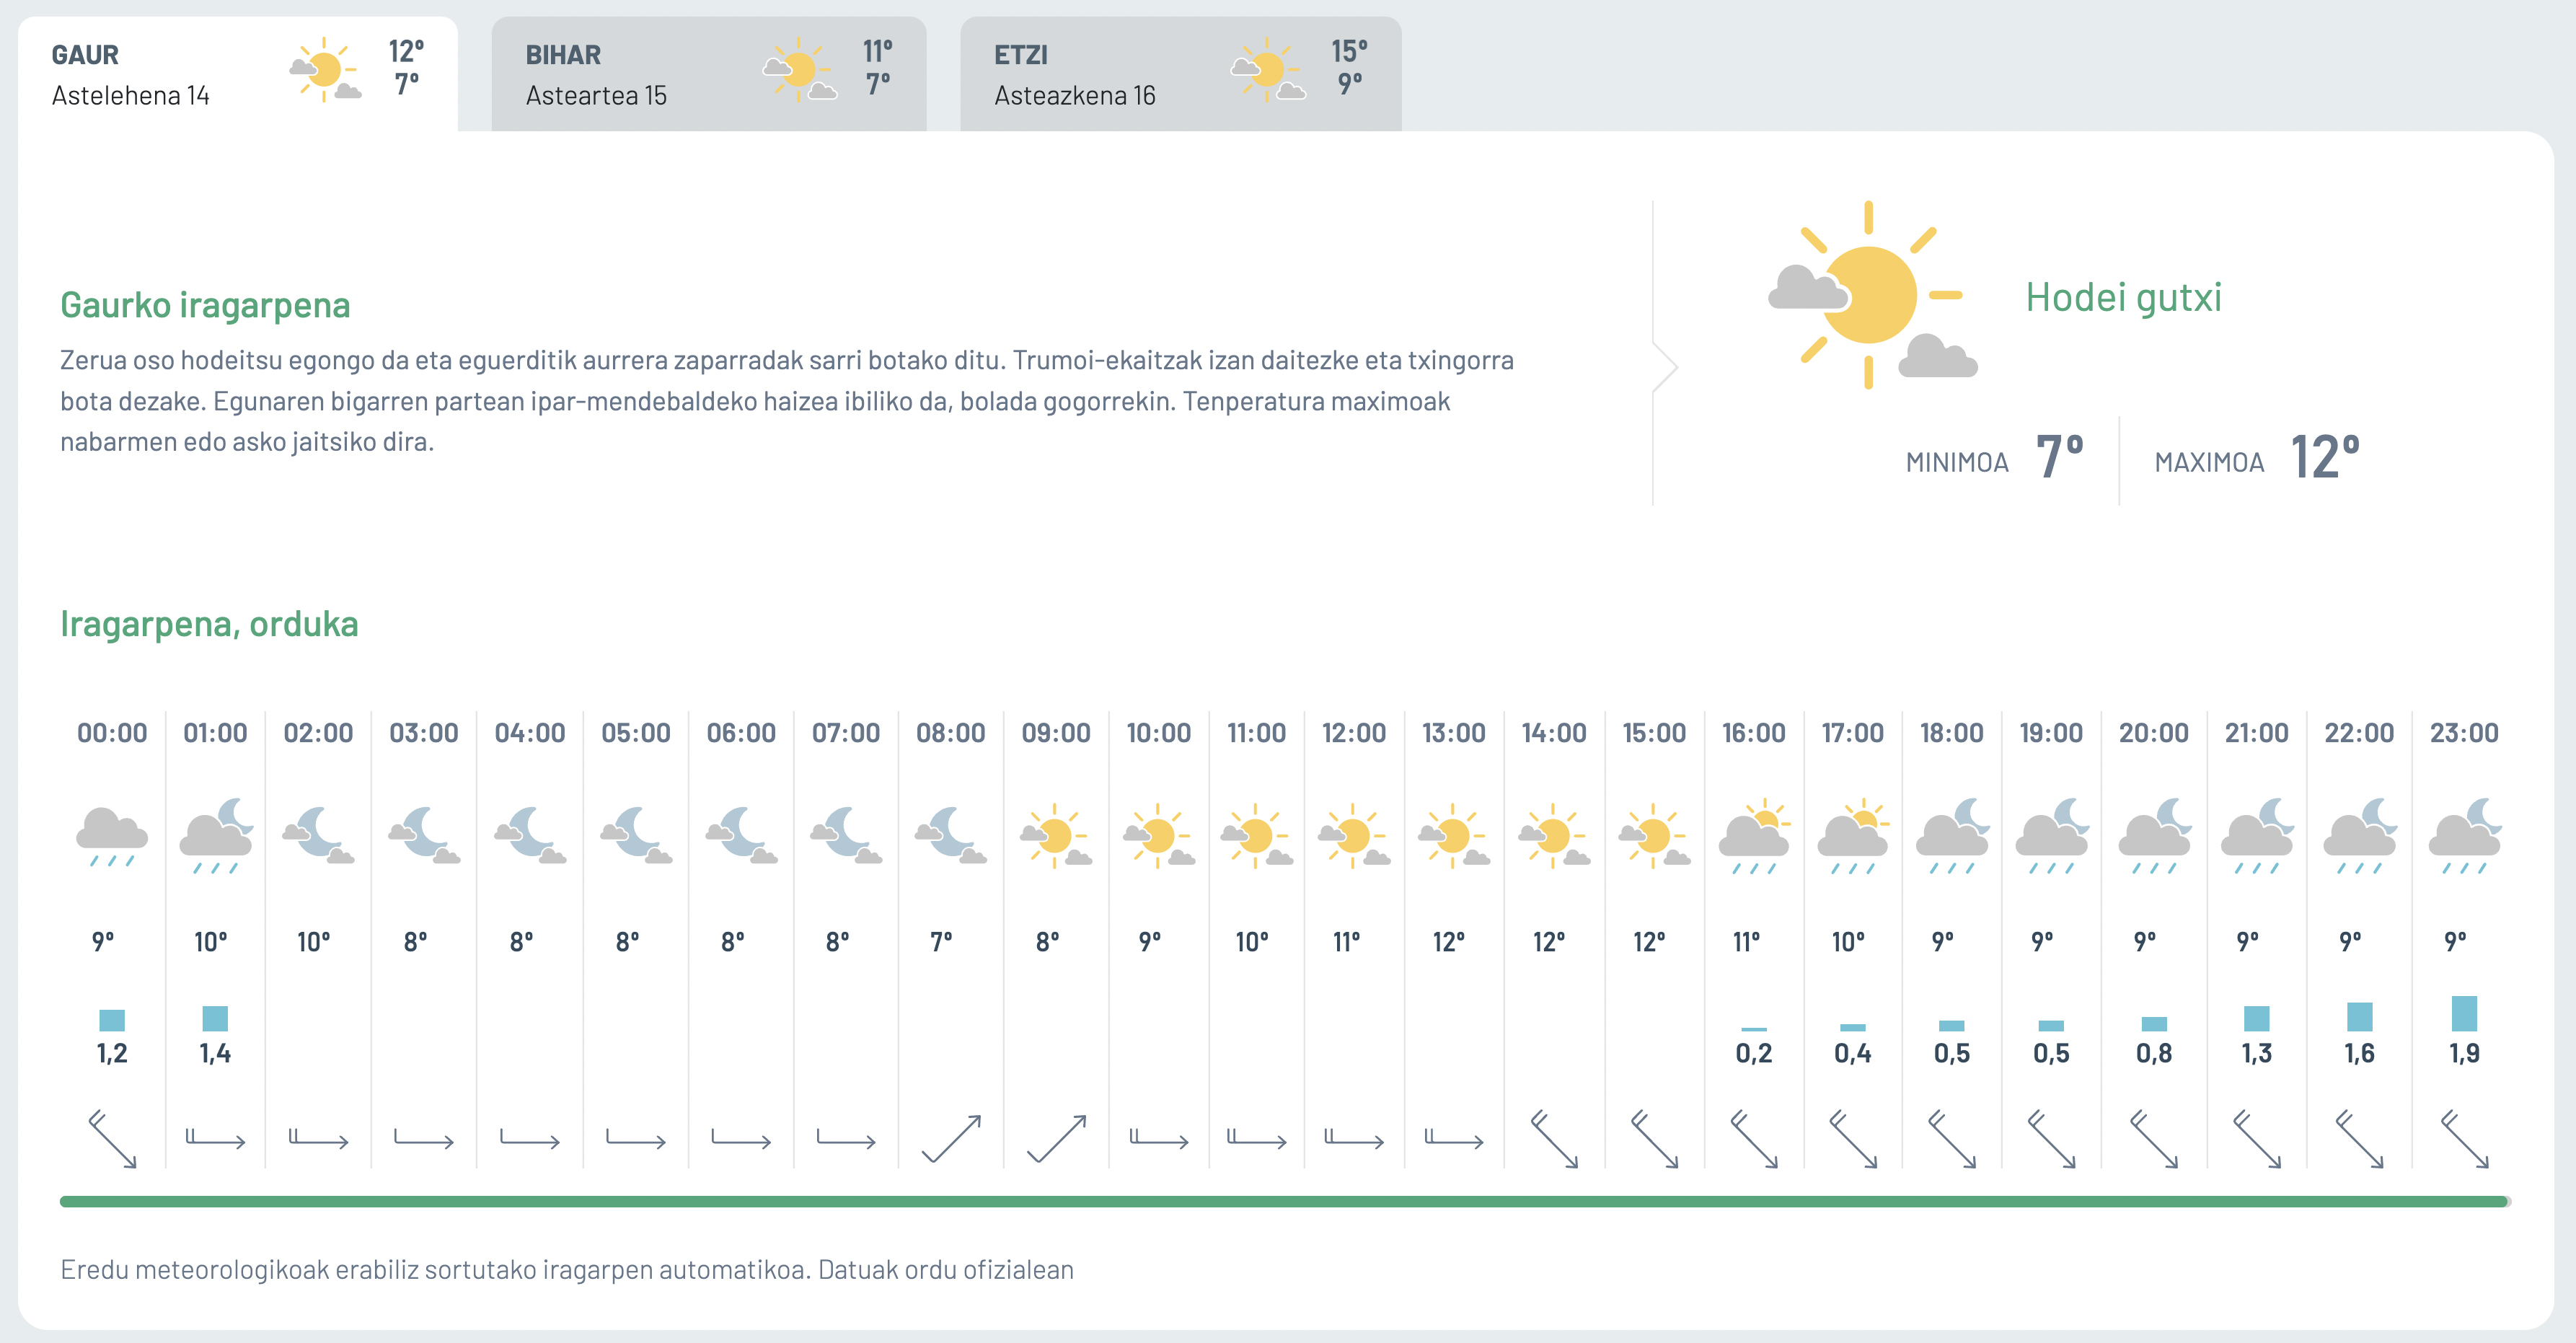Click the wind arrow at 06:00
Screen dimensions: 2576x1343
[x=741, y=1138]
